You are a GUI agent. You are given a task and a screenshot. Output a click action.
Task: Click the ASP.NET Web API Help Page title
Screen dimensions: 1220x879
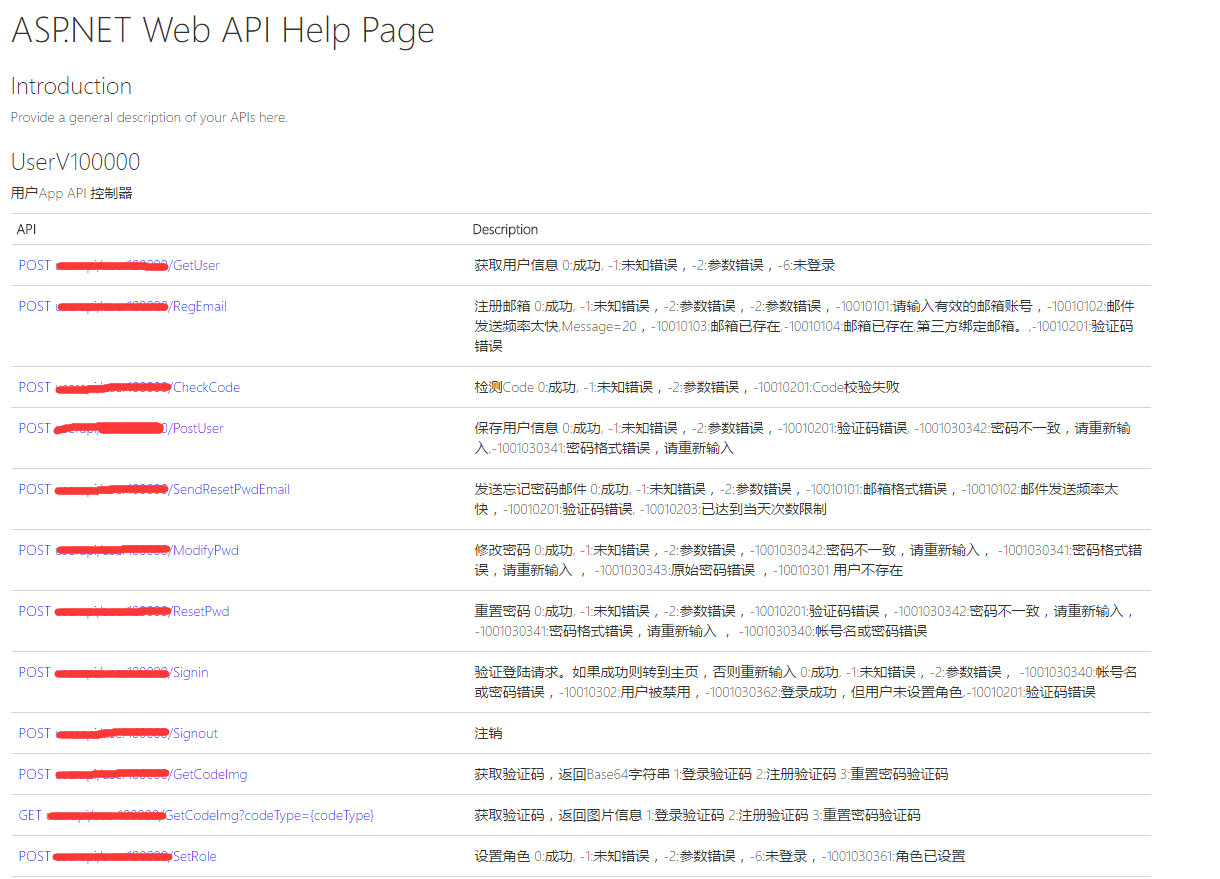[x=222, y=30]
